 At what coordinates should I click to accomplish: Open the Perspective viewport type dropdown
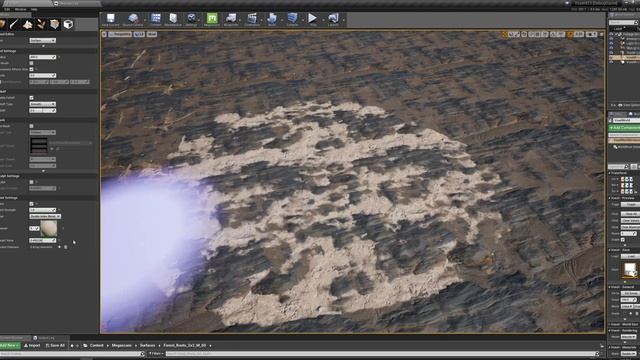[x=120, y=34]
